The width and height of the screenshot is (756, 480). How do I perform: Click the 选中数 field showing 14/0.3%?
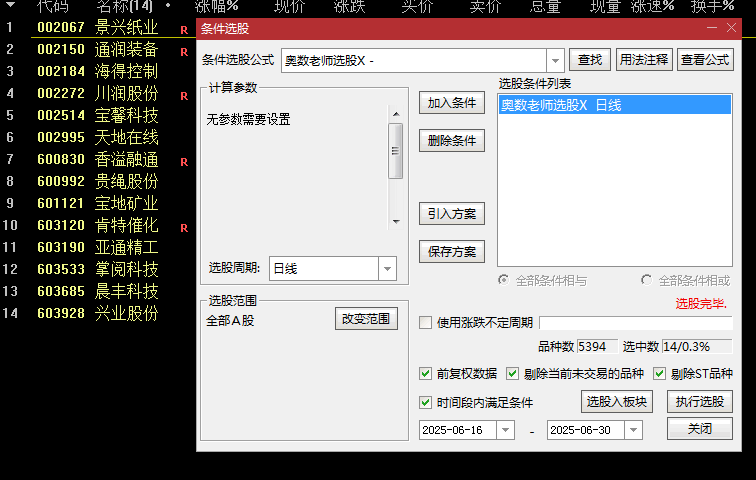tap(697, 347)
